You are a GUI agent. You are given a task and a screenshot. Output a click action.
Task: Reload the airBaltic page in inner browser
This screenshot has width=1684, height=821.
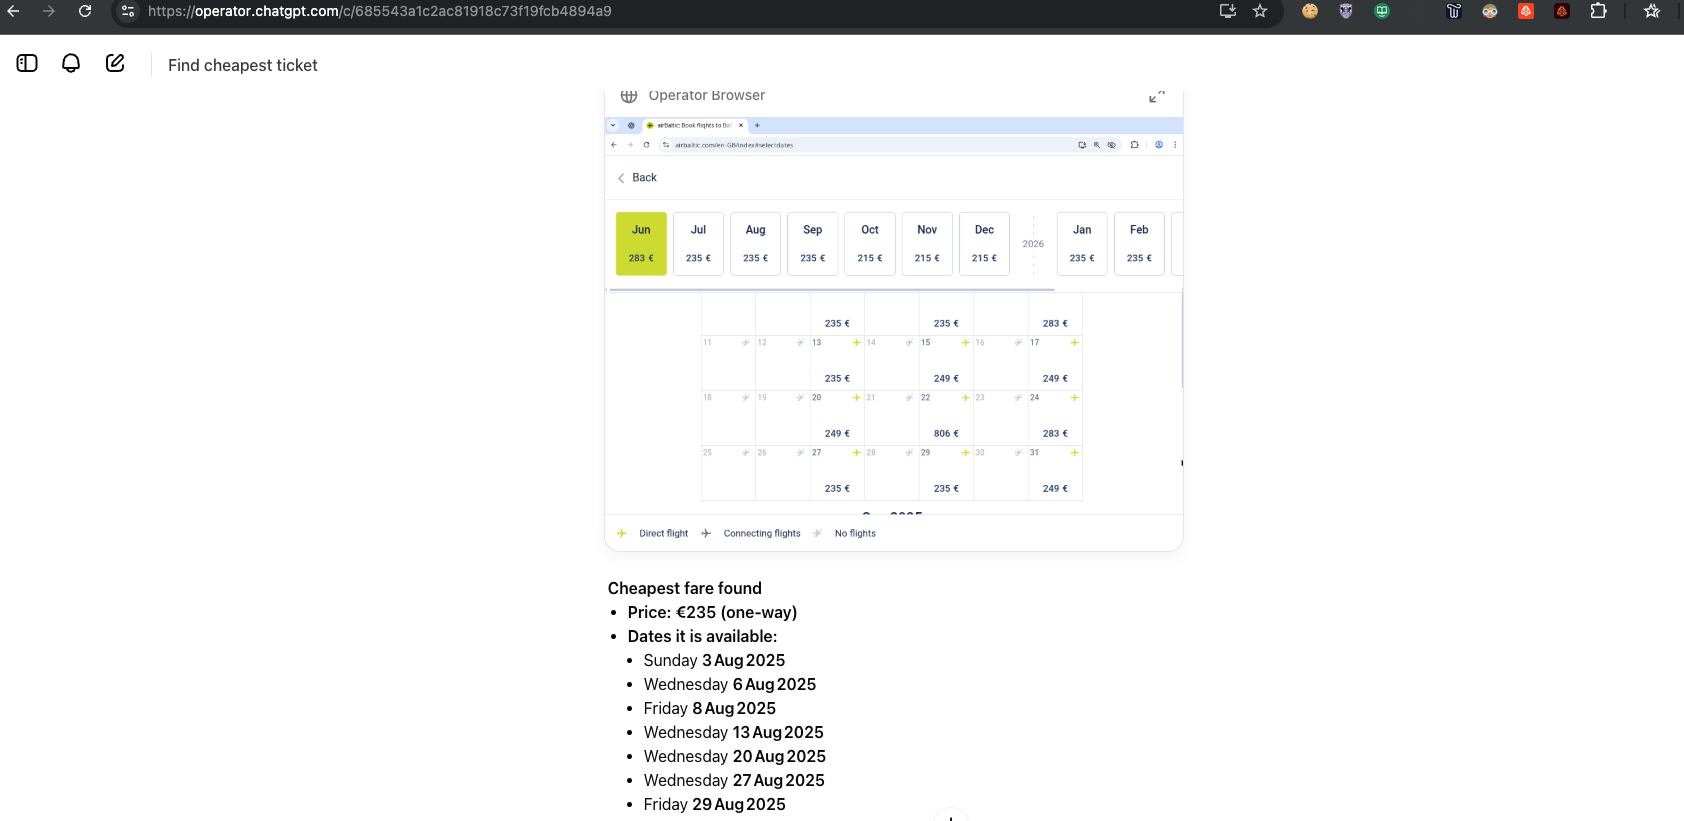647,145
